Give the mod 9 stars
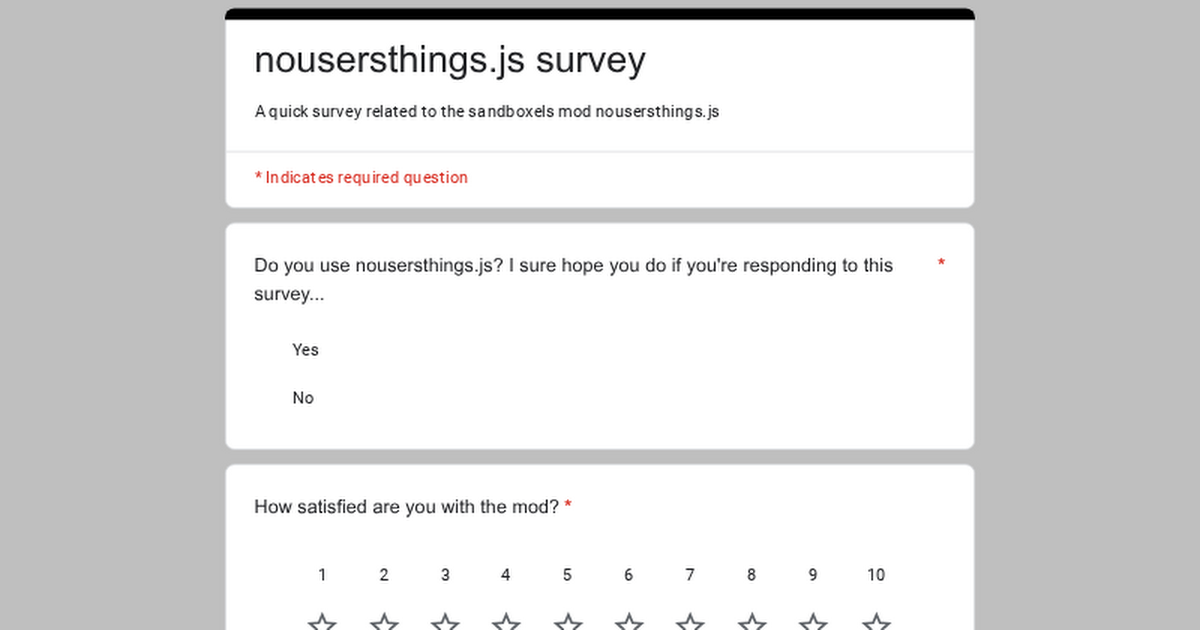 [x=812, y=620]
